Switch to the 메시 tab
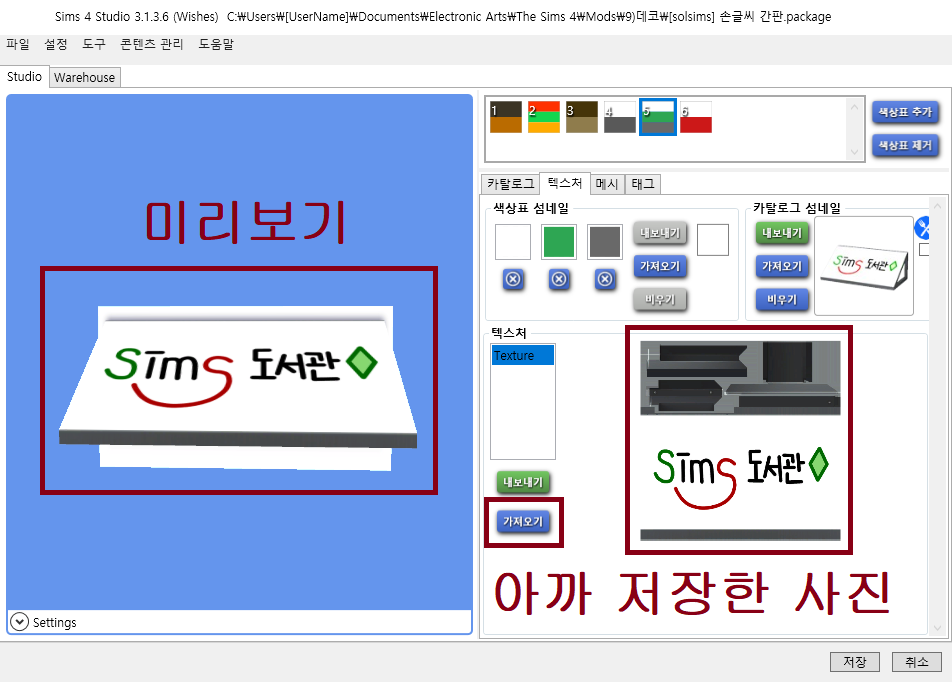 pos(607,183)
